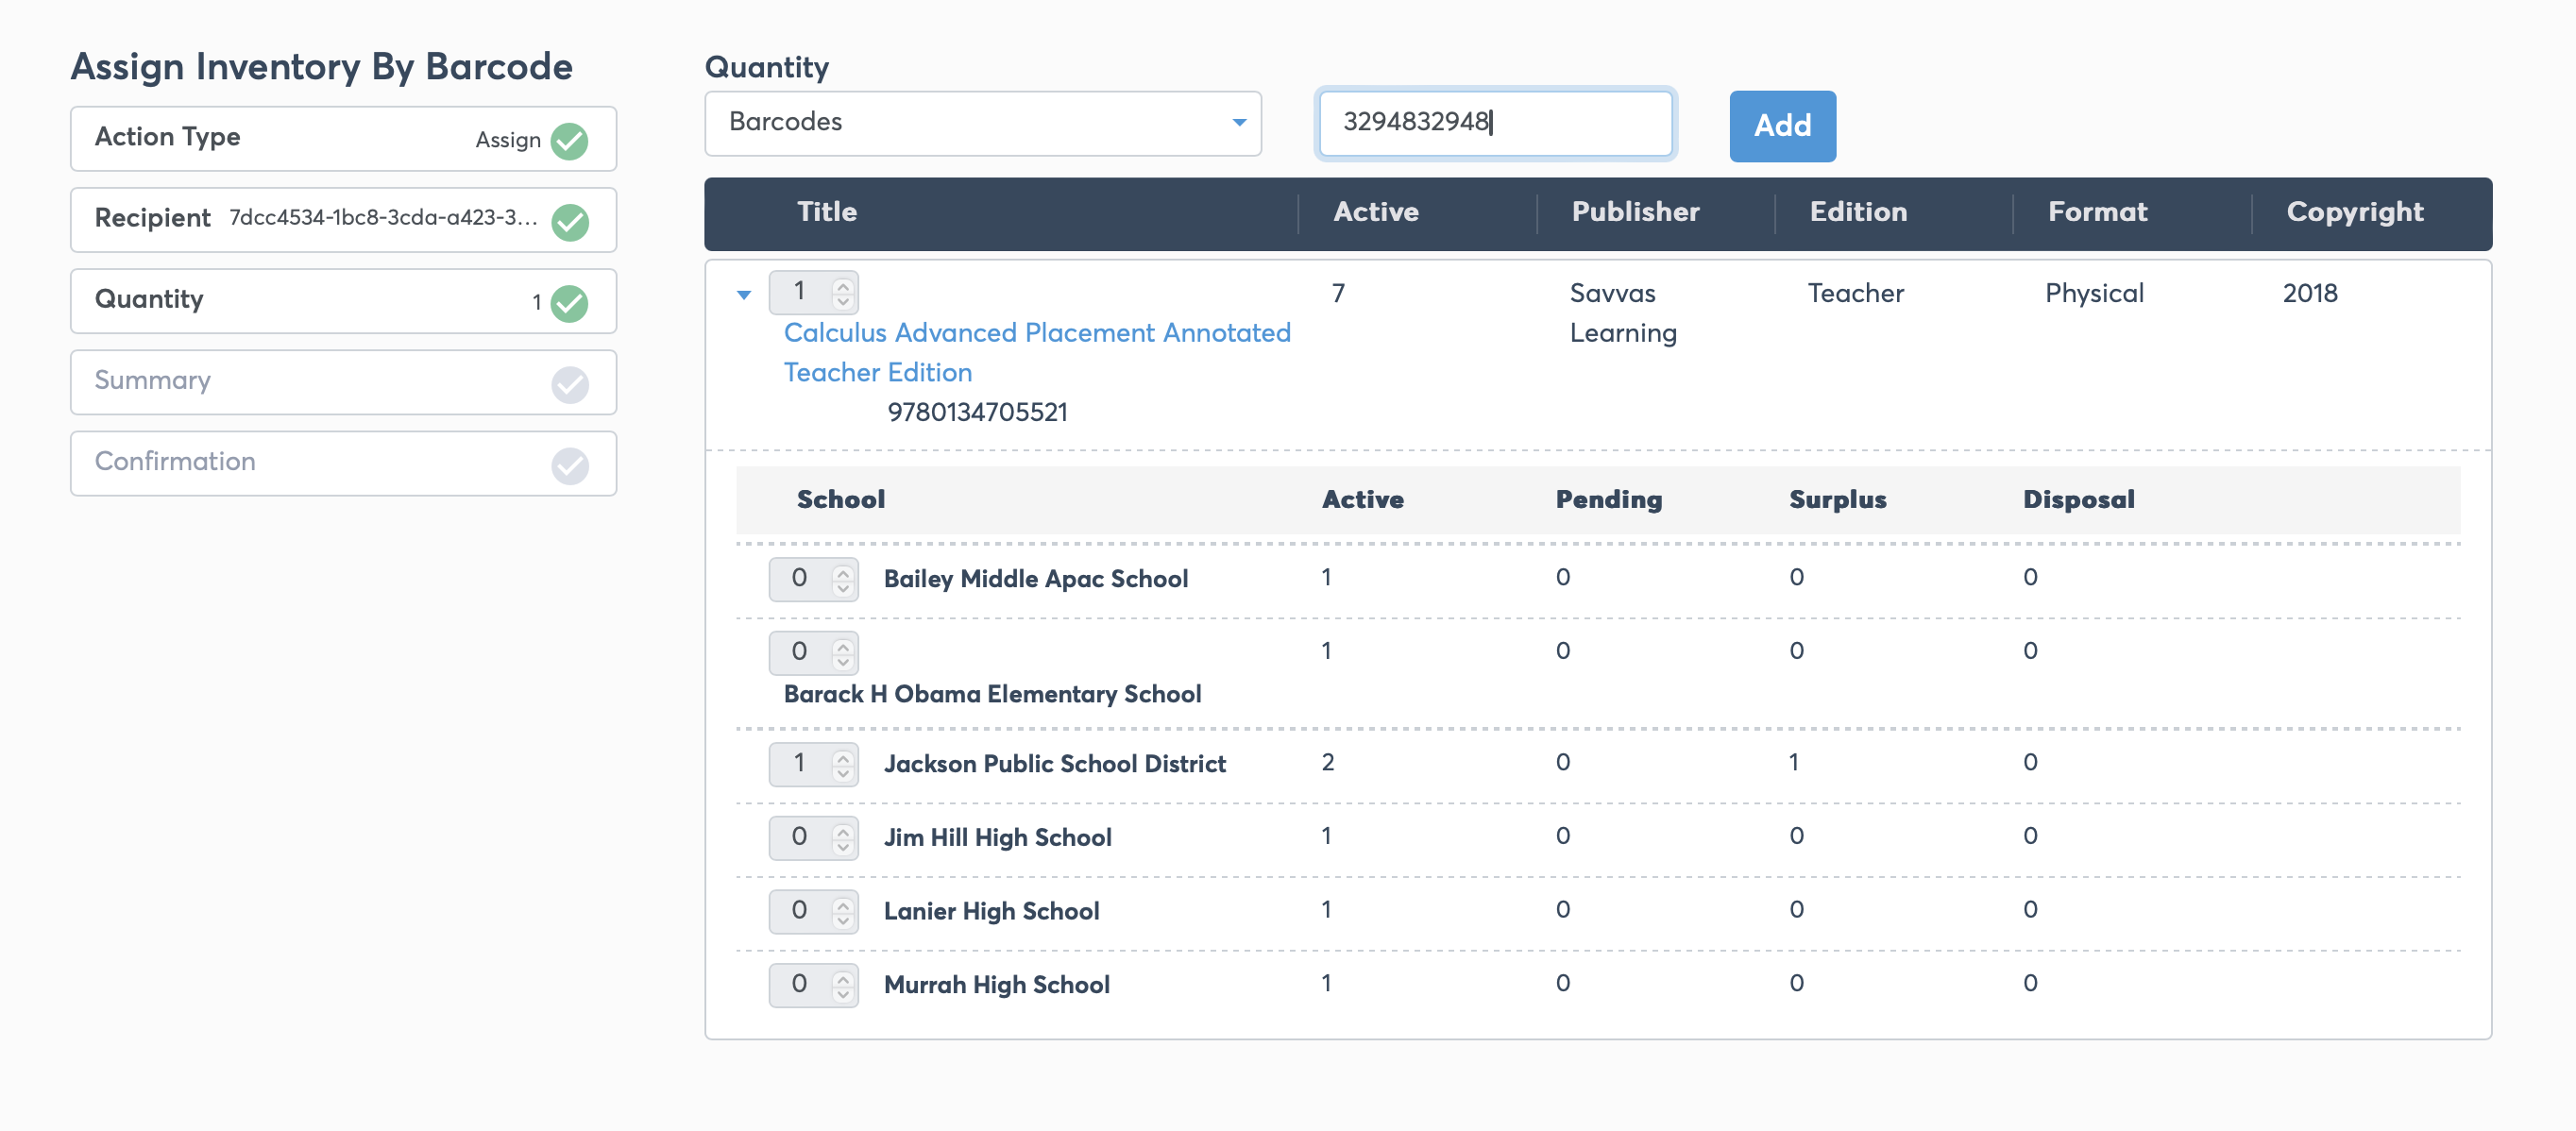Viewport: 2576px width, 1131px height.
Task: Click the grey checkmark on Confirmation step
Action: (570, 465)
